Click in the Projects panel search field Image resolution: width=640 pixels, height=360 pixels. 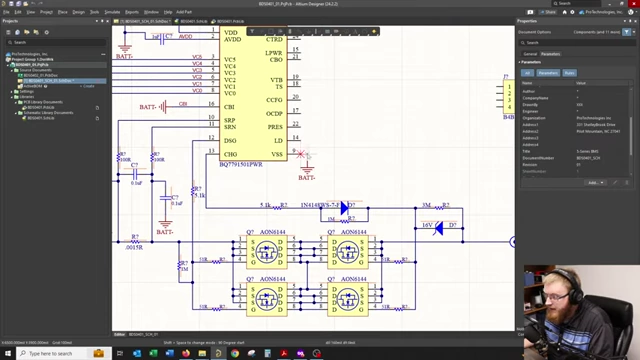tap(56, 42)
